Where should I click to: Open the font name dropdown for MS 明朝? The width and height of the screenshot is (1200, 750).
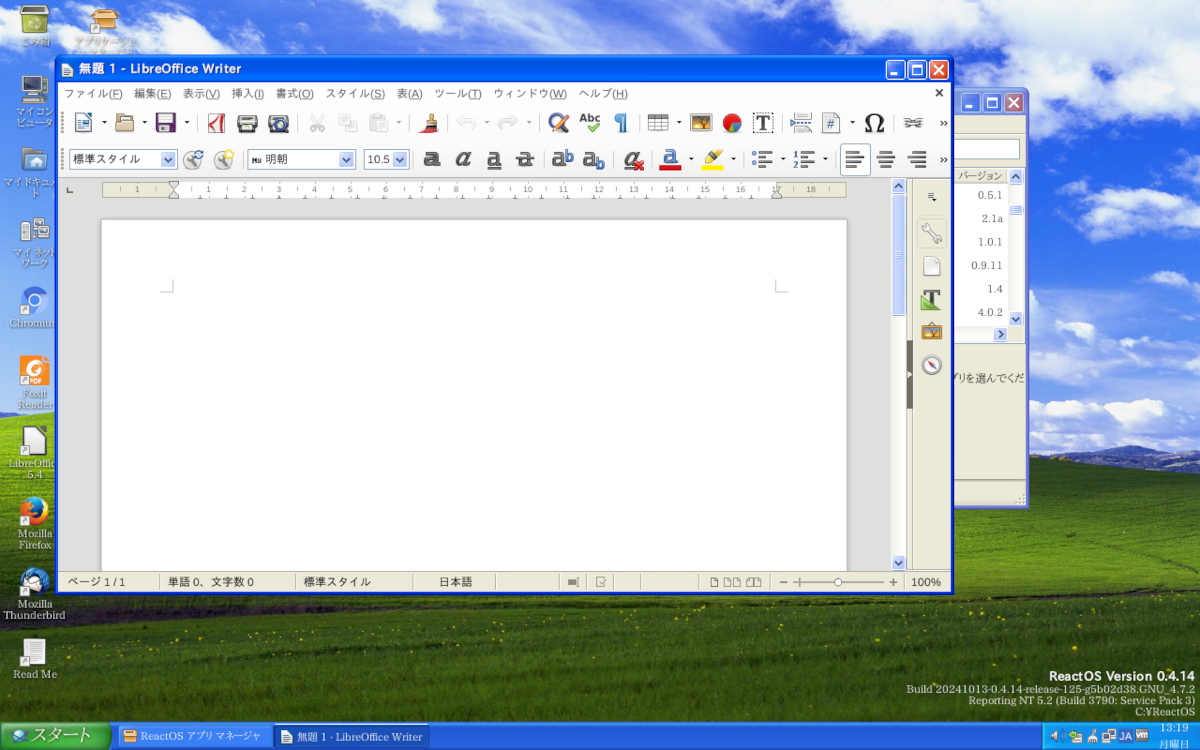click(x=347, y=159)
